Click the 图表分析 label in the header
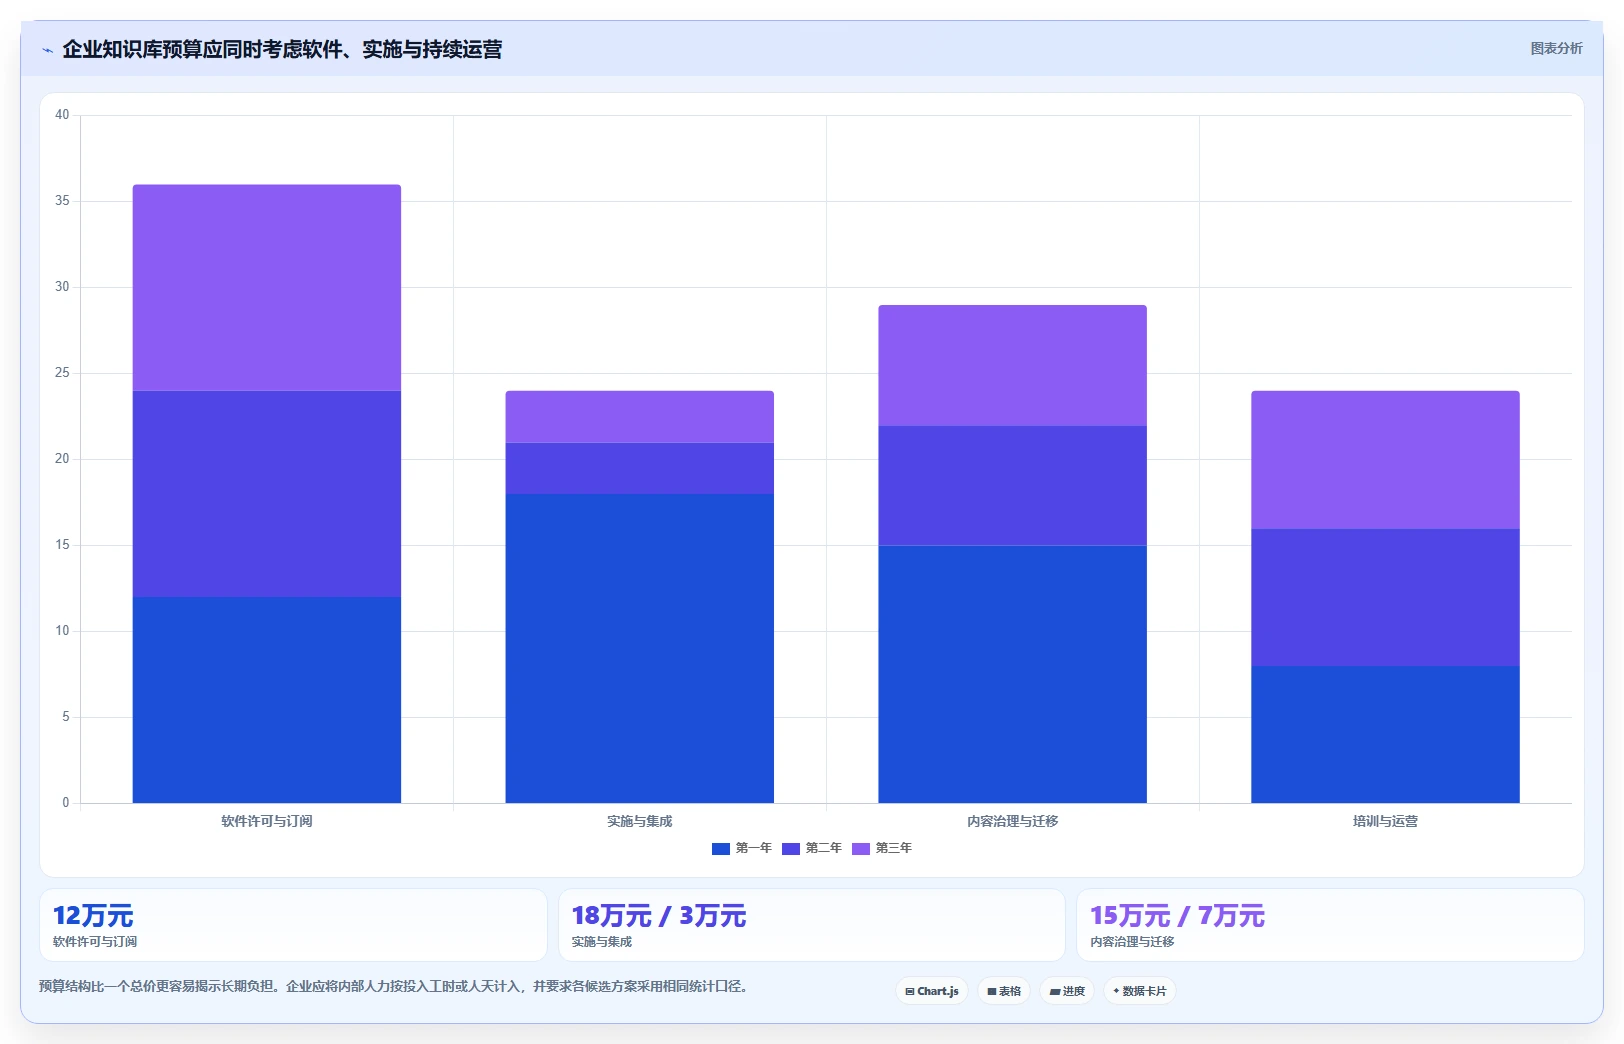1624x1044 pixels. 1556,48
